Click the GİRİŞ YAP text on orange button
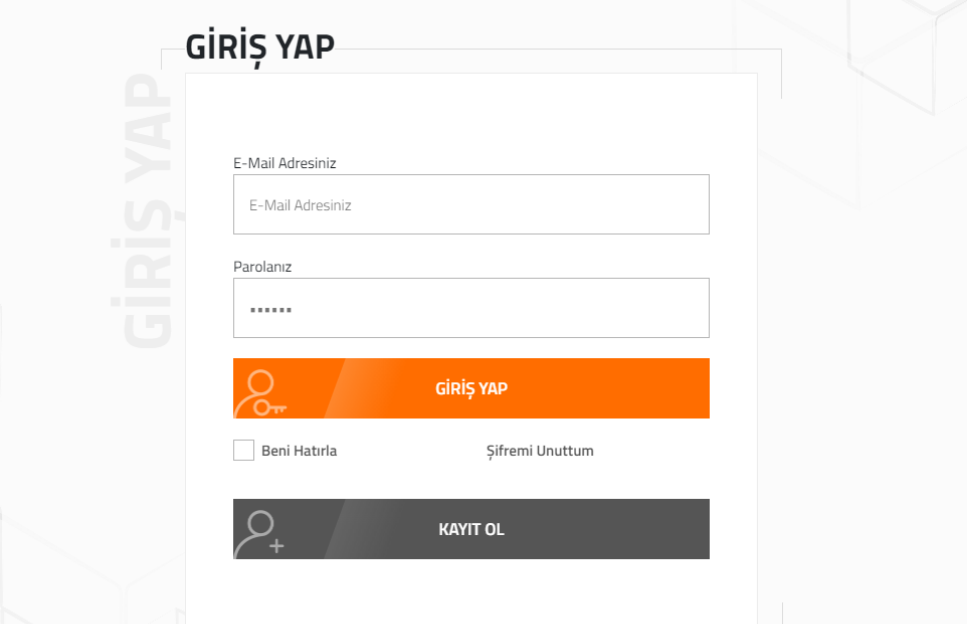 click(x=471, y=389)
